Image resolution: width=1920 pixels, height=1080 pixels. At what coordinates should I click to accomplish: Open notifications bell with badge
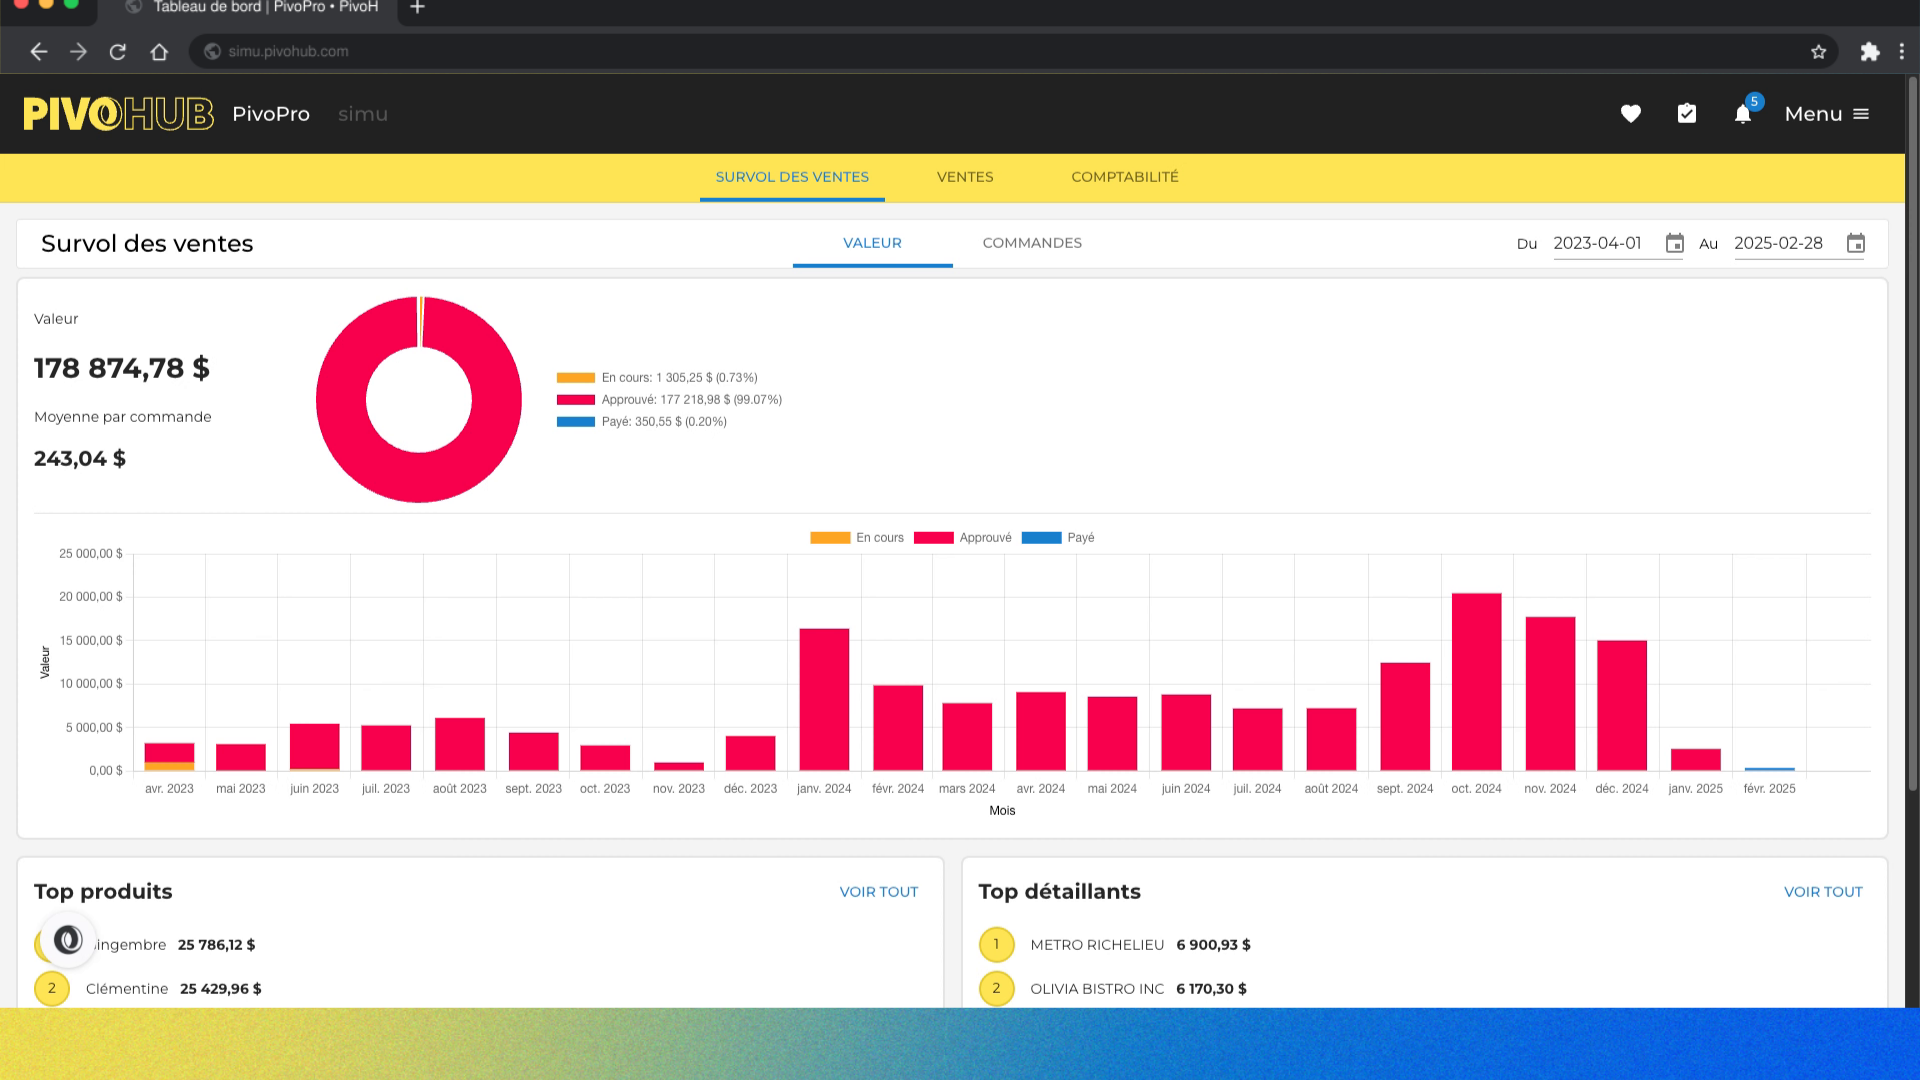click(x=1743, y=114)
